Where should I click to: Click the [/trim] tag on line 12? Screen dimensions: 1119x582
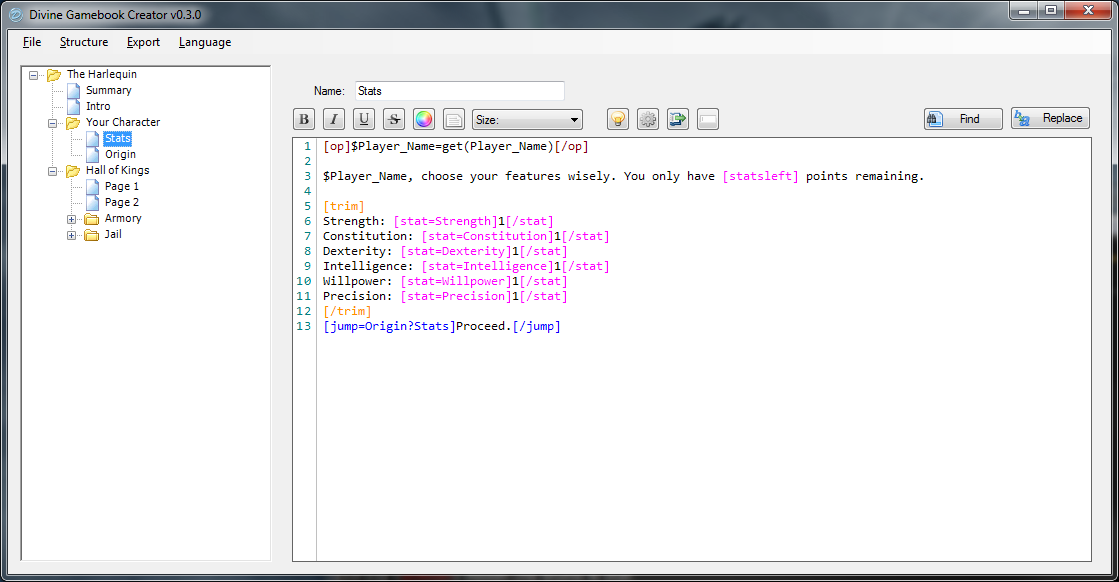[347, 311]
